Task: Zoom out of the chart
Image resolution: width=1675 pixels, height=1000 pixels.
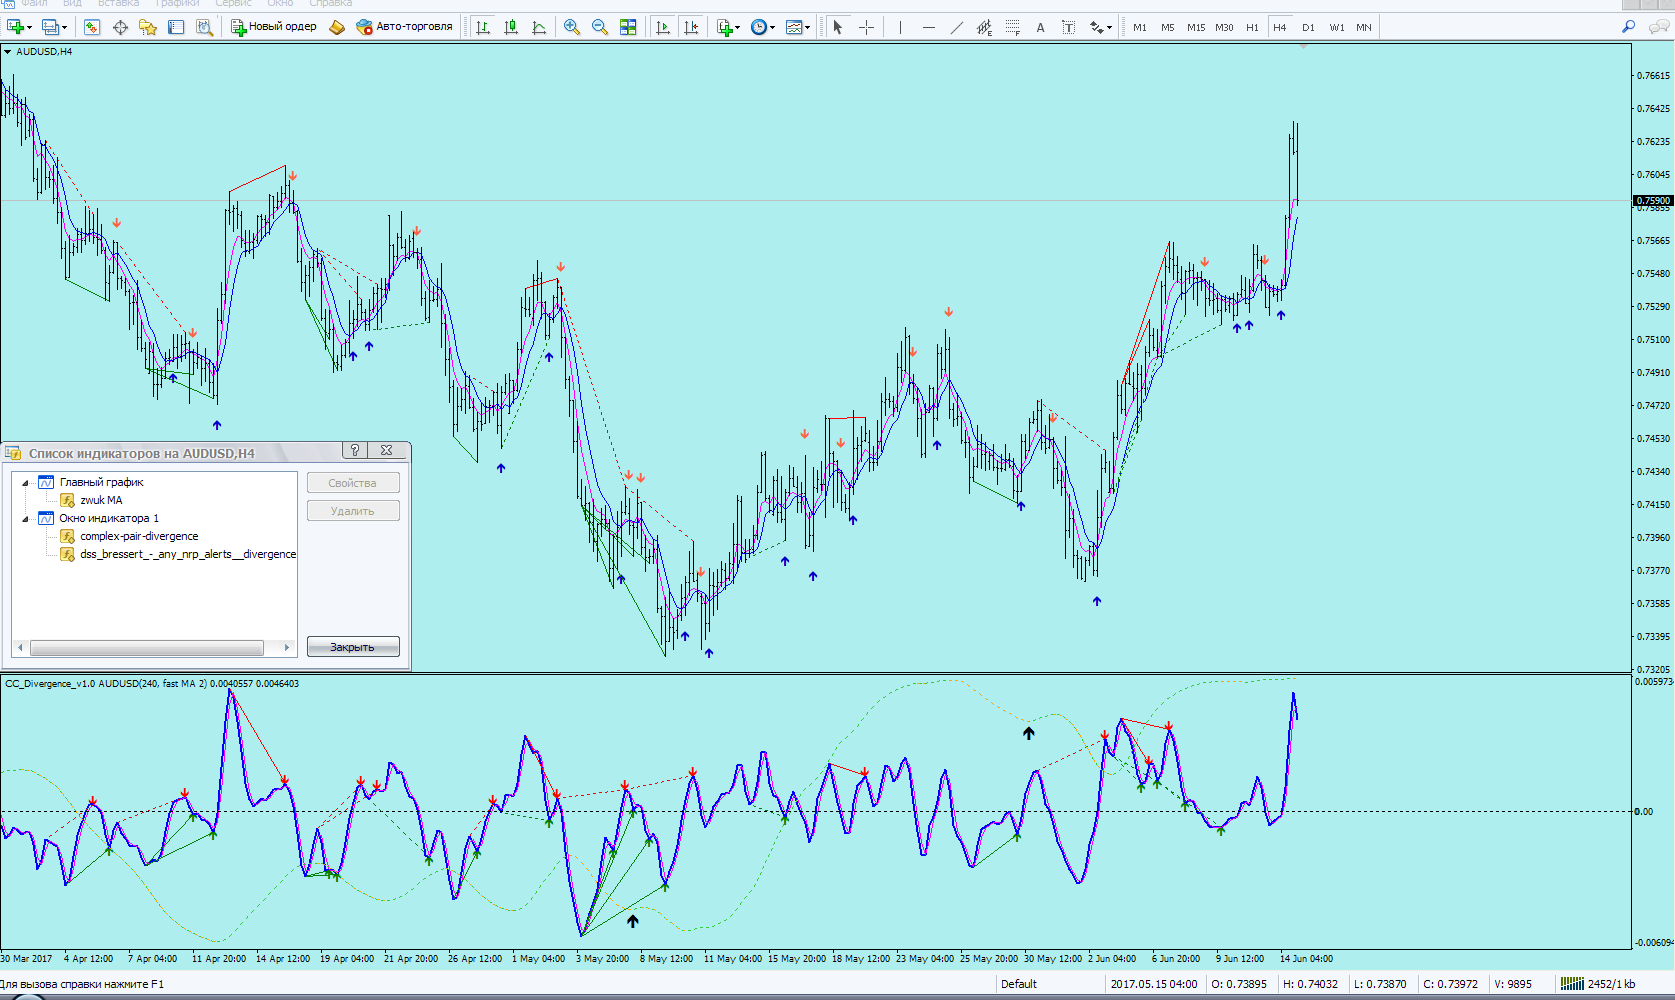Action: pyautogui.click(x=600, y=27)
